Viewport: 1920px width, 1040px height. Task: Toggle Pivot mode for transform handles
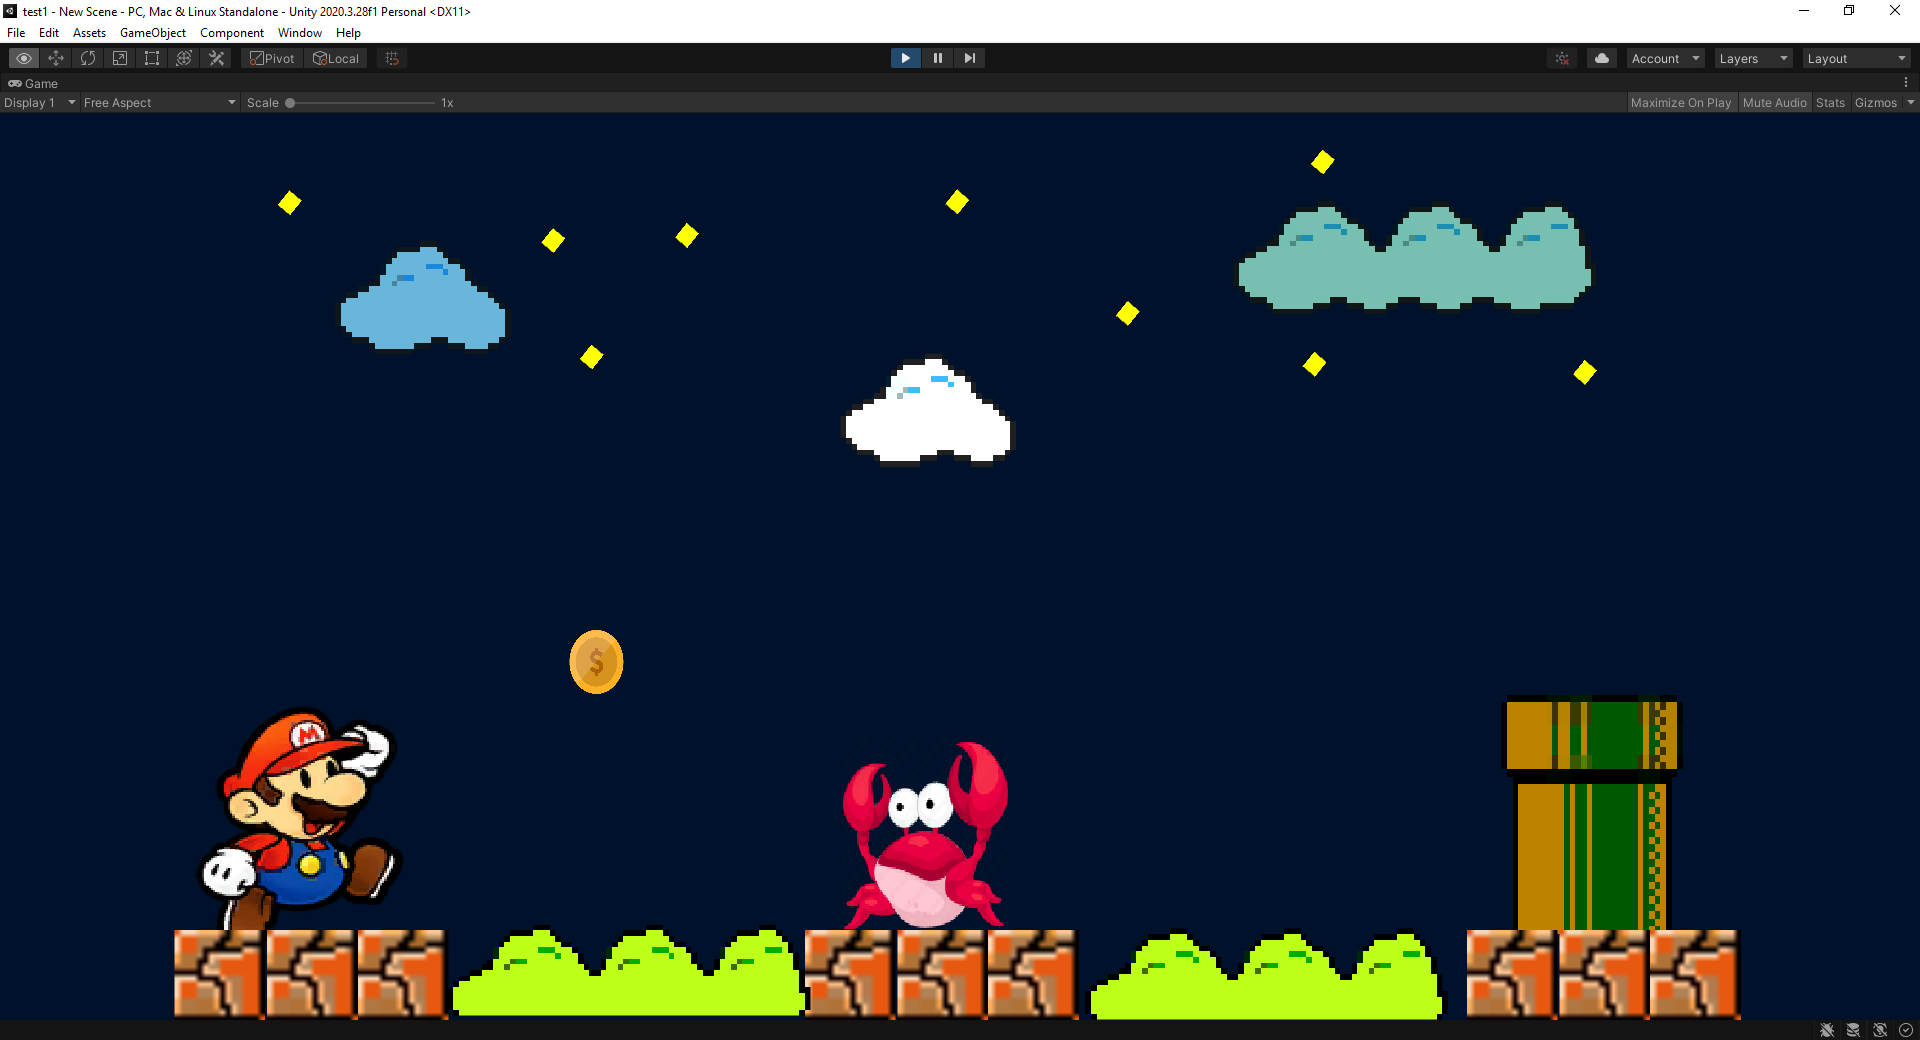(x=271, y=58)
